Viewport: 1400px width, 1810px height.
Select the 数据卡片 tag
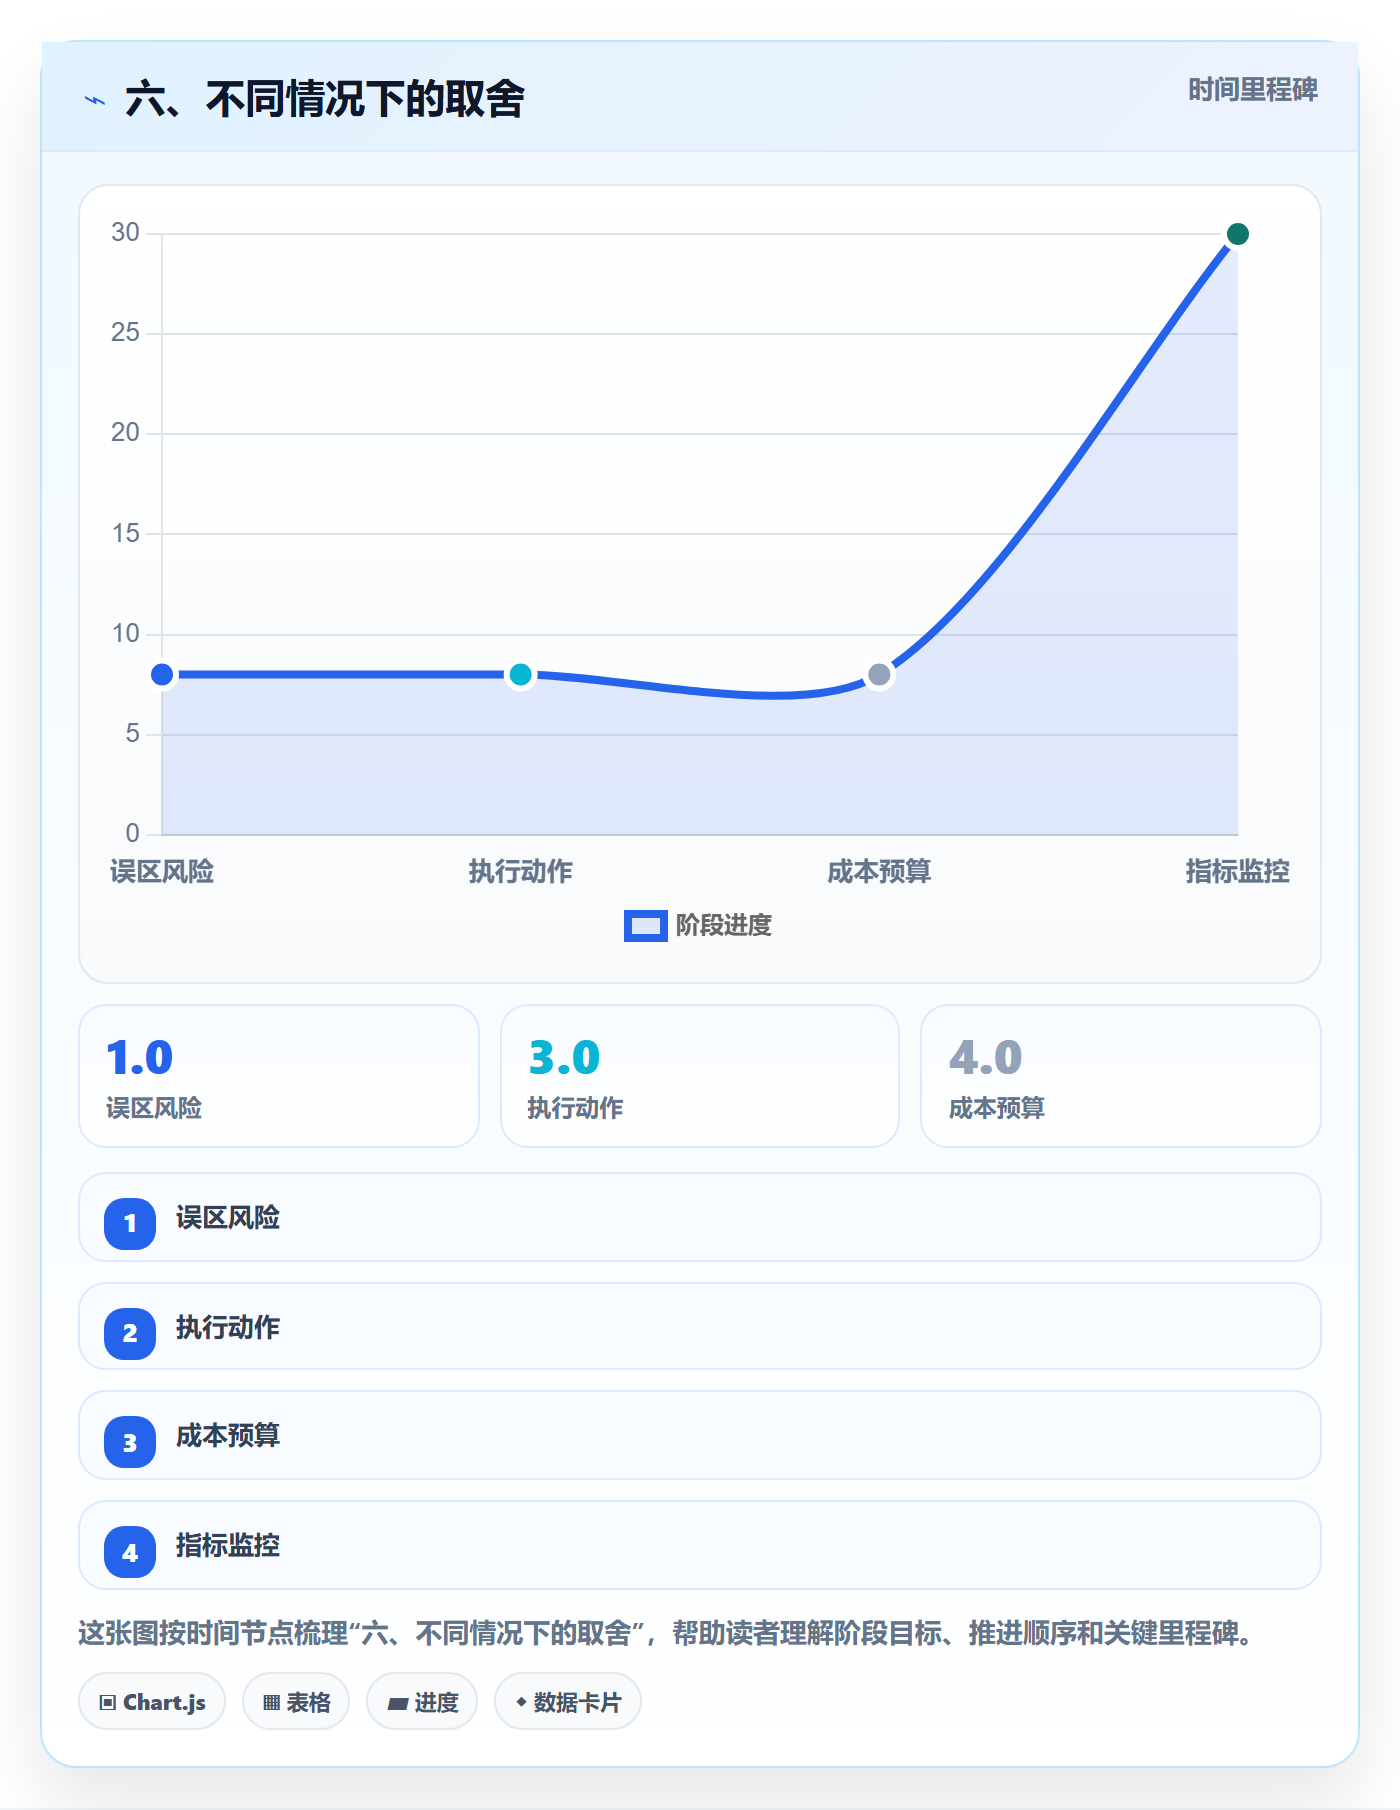pyautogui.click(x=568, y=1701)
